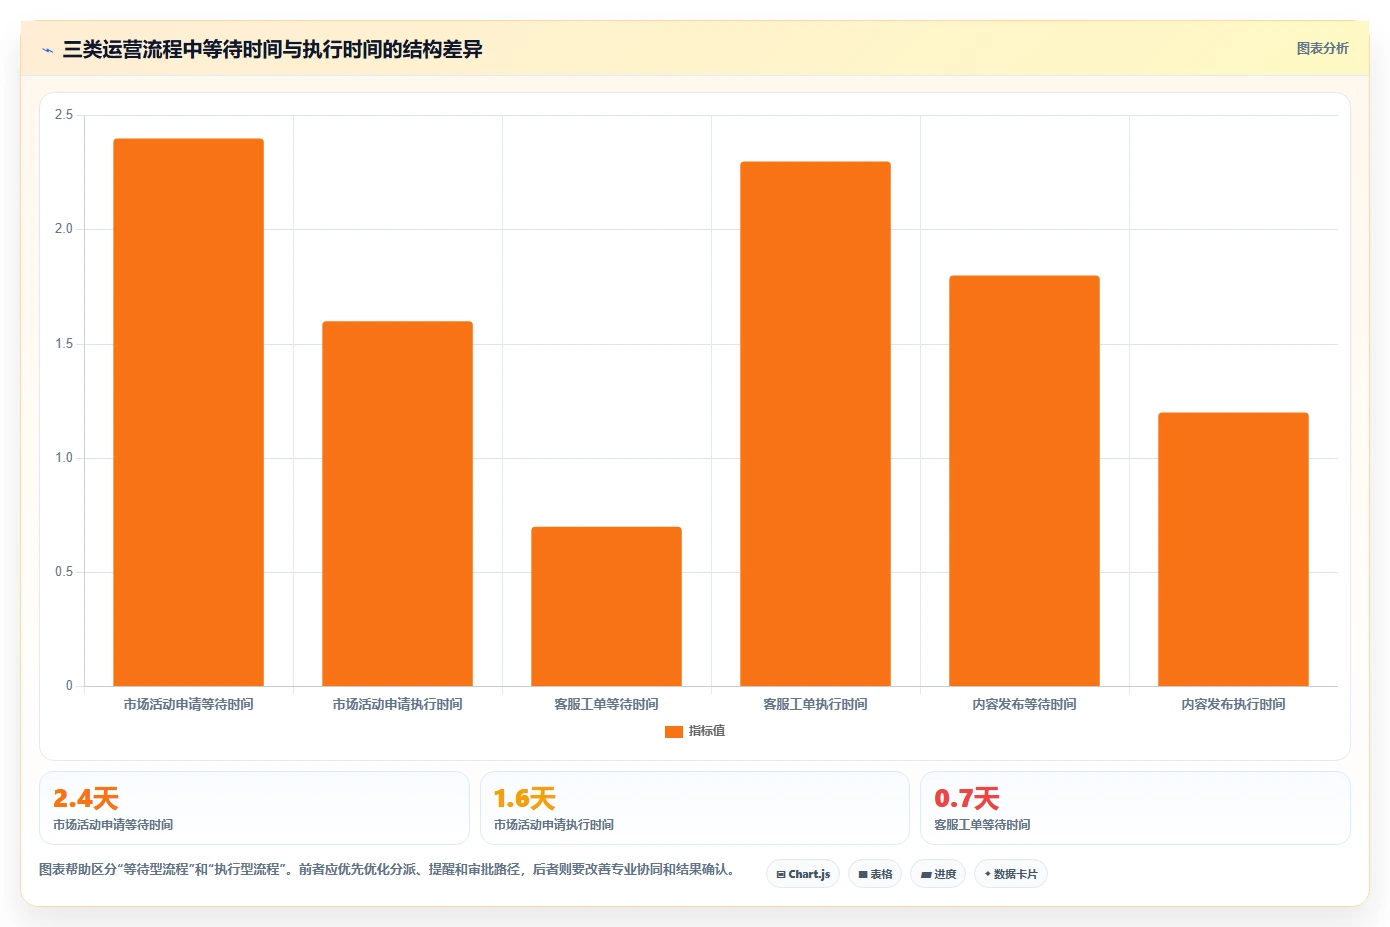Click the 内容发布执行时间 axis label
Screen dimensions: 1390x927
[1233, 704]
